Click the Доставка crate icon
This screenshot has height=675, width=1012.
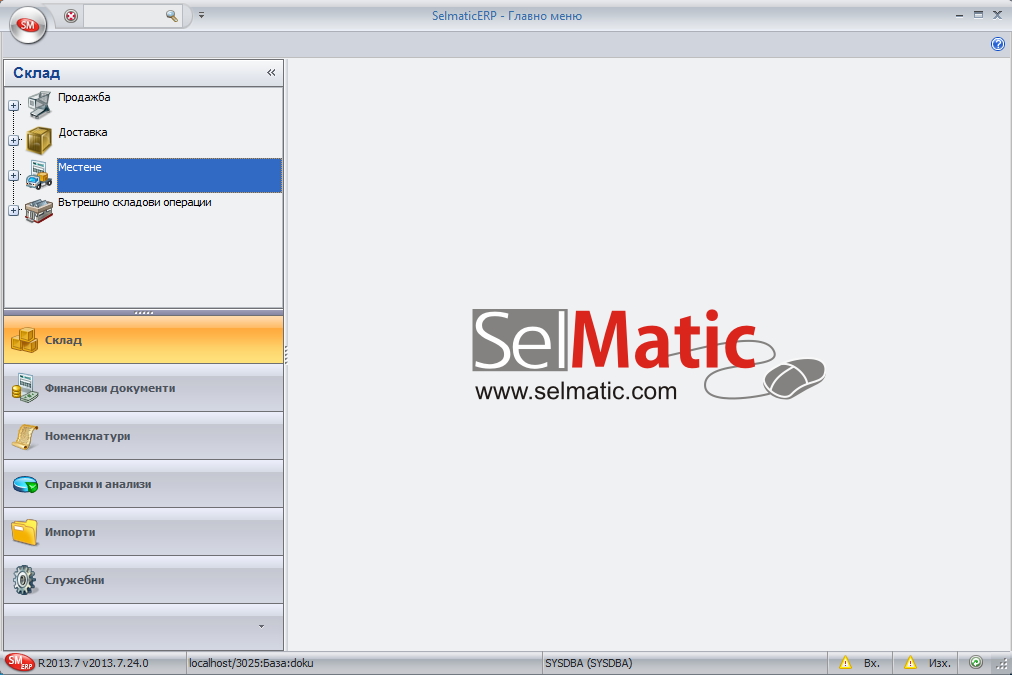pos(39,140)
